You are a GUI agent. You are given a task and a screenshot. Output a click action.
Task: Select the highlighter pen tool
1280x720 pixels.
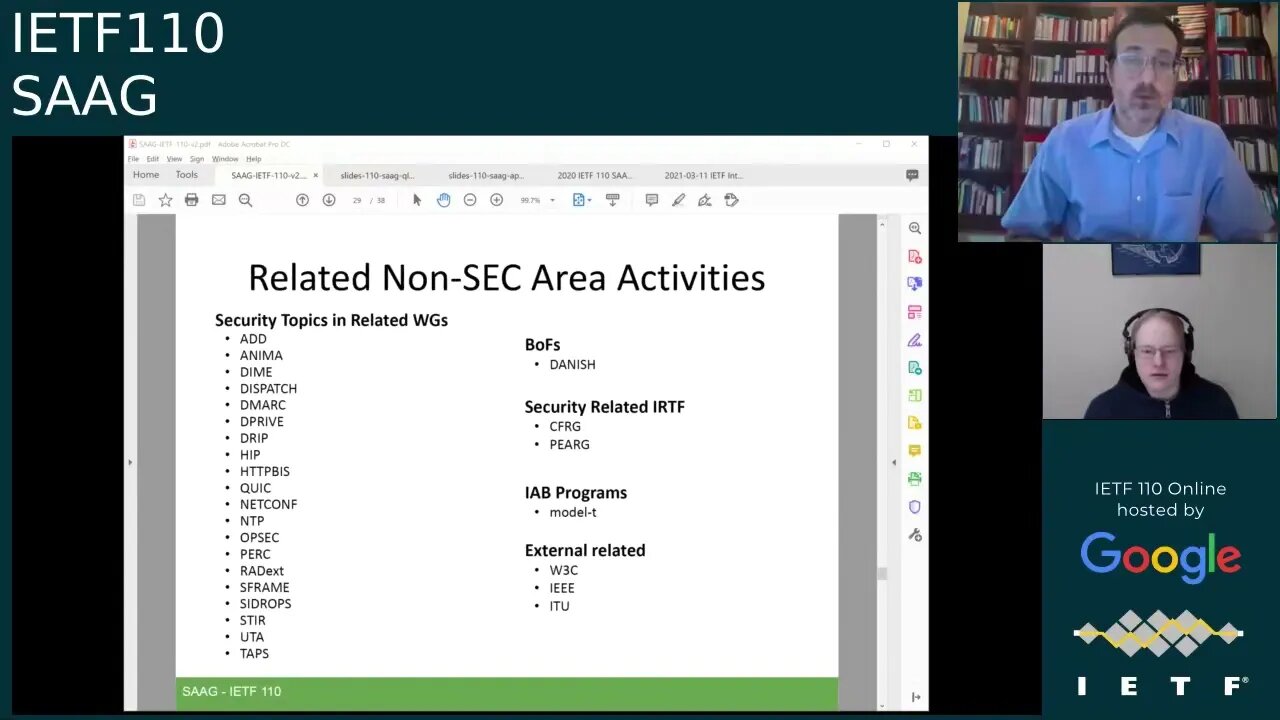click(x=678, y=200)
